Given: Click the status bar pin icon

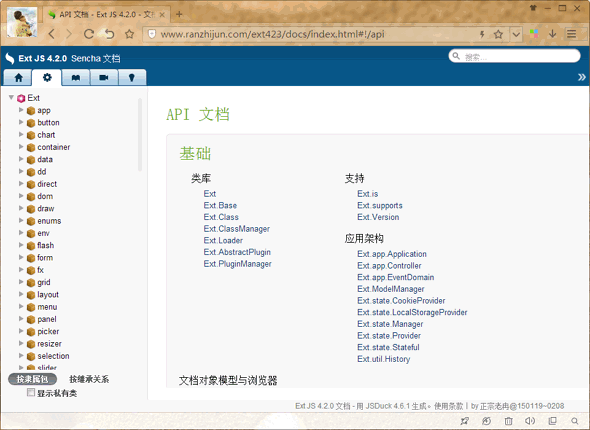Looking at the screenshot, I should click(x=465, y=421).
